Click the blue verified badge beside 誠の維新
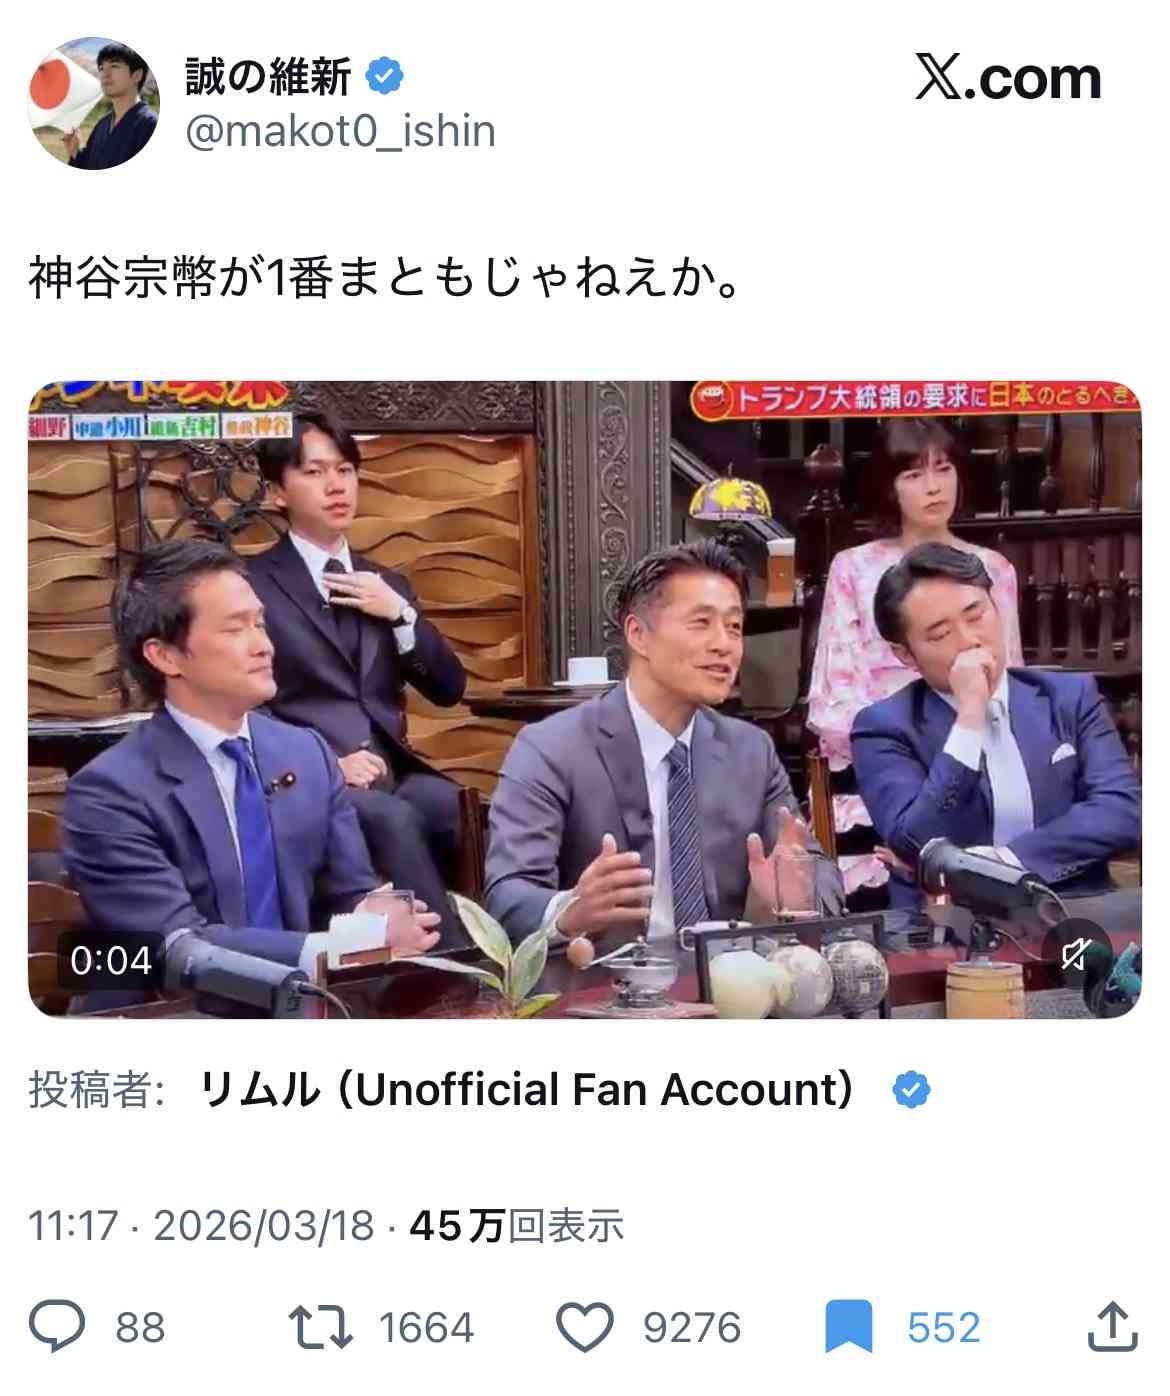The image size is (1170, 1396). [384, 75]
